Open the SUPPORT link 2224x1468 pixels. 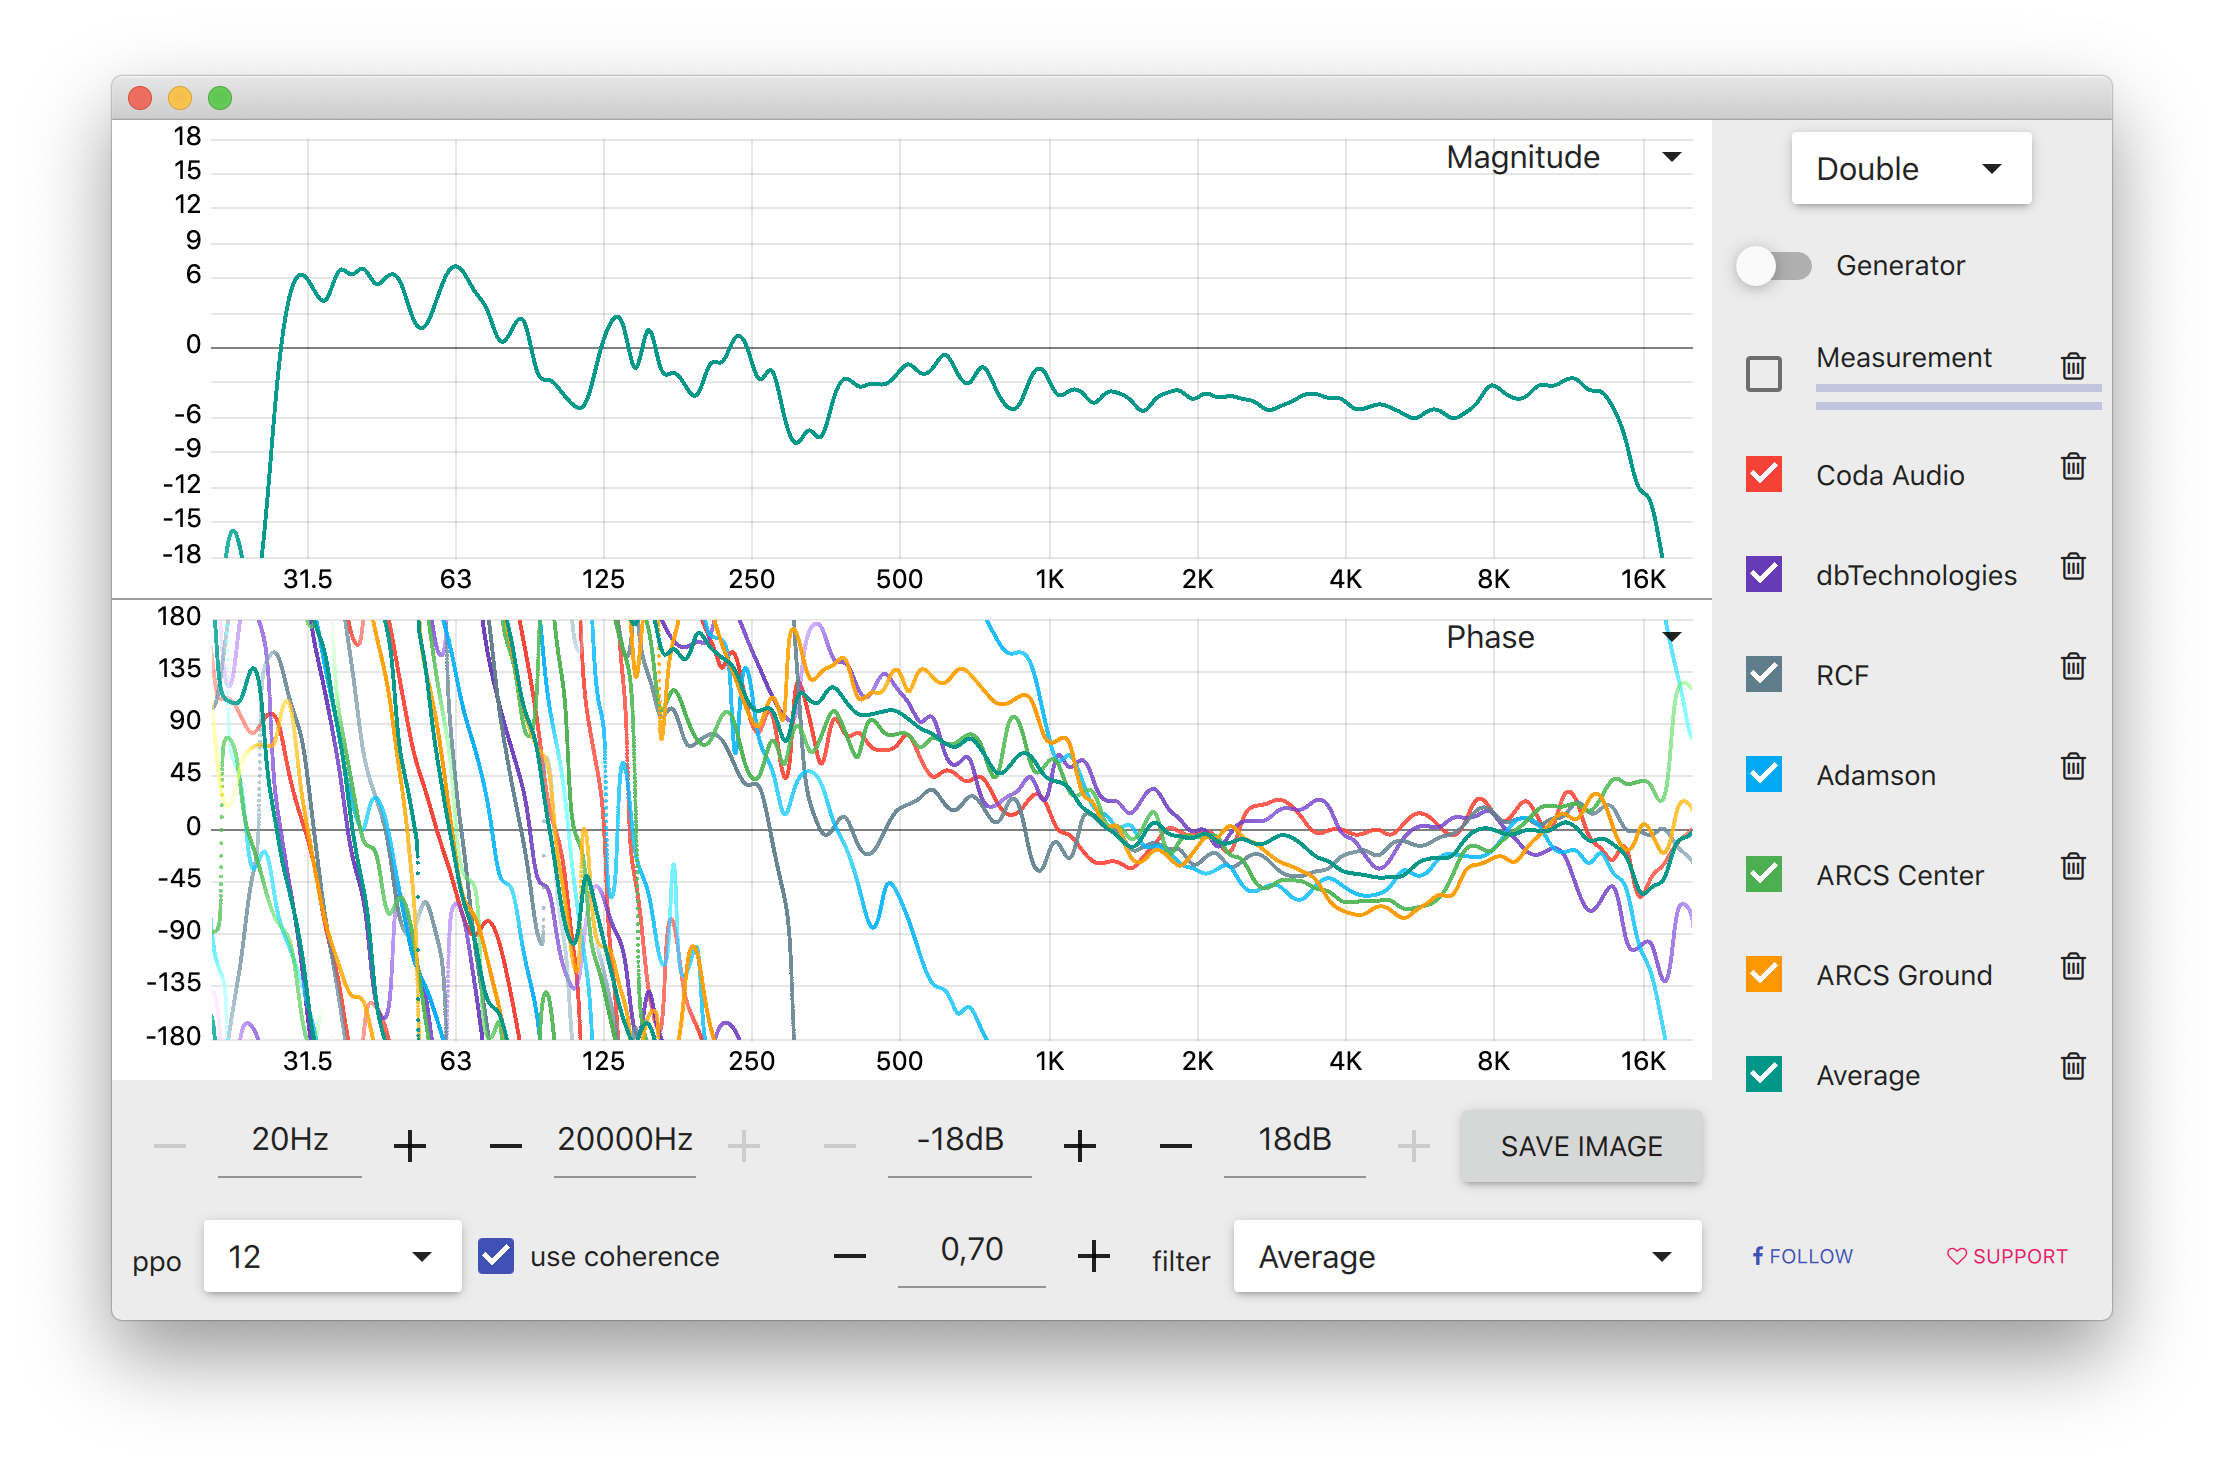coord(2007,1256)
